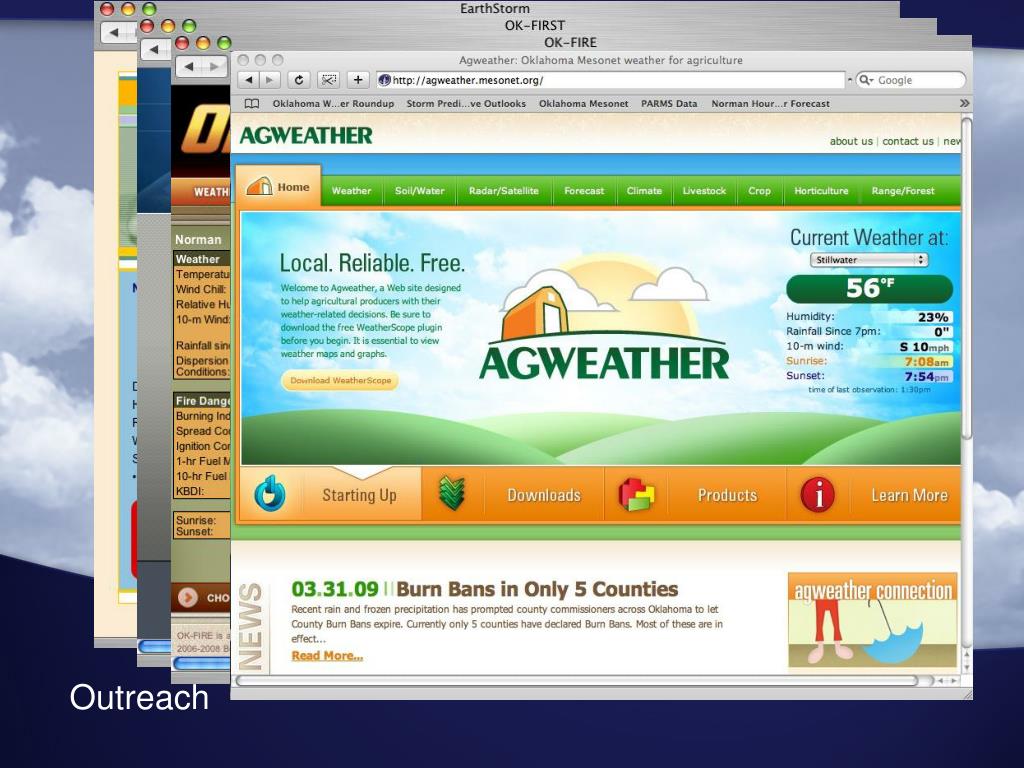The image size is (1024, 768).
Task: Click the Products label
Action: [x=727, y=495]
